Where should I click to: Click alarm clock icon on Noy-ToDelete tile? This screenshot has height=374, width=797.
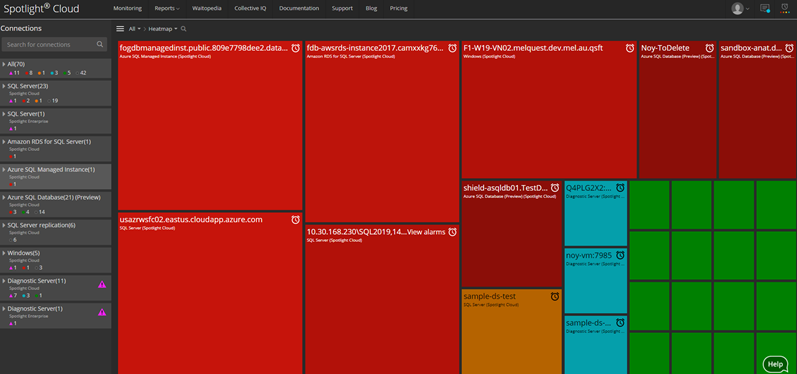pos(710,48)
